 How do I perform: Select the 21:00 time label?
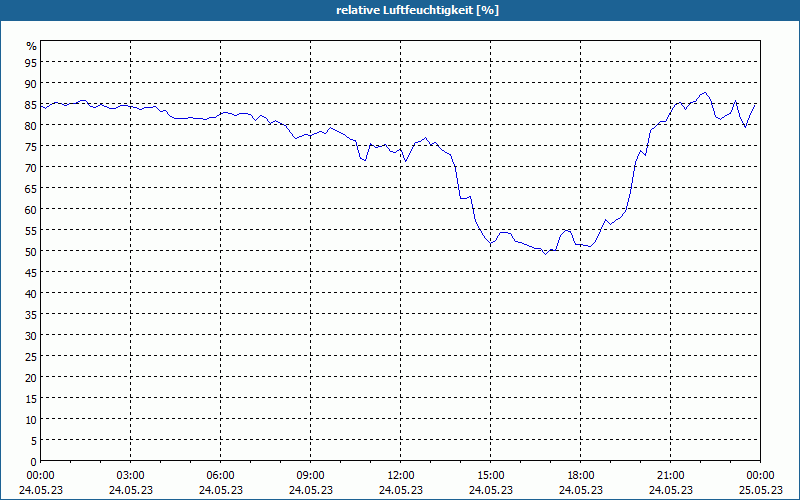coord(670,476)
